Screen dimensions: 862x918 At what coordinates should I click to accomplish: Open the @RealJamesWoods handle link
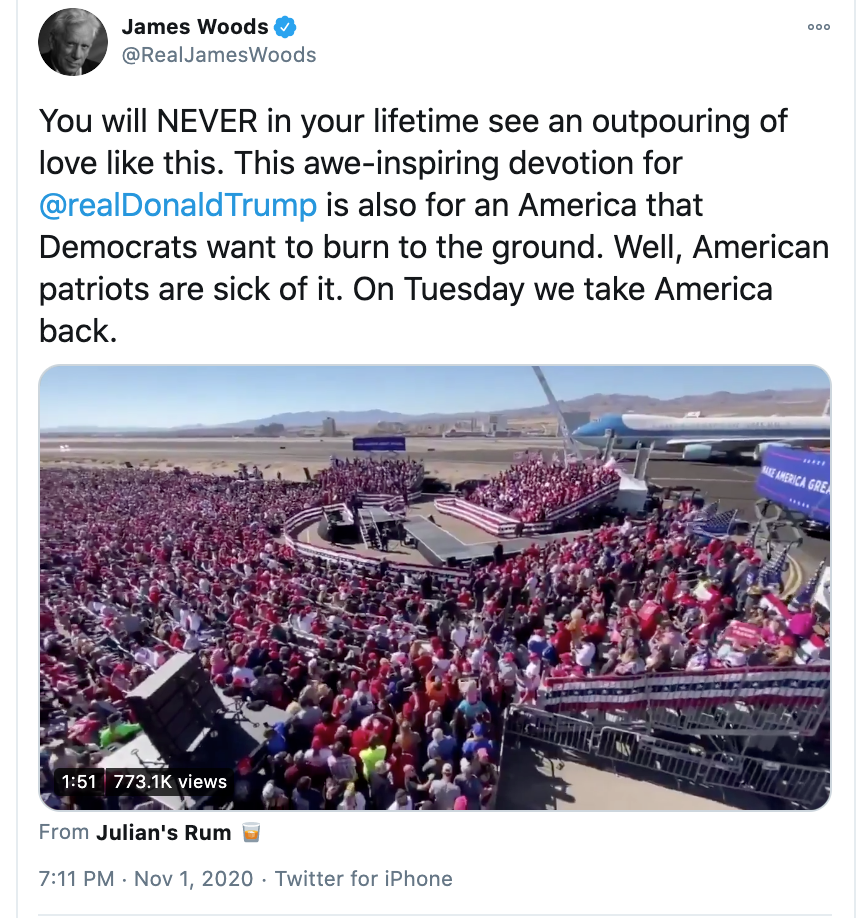pos(218,55)
